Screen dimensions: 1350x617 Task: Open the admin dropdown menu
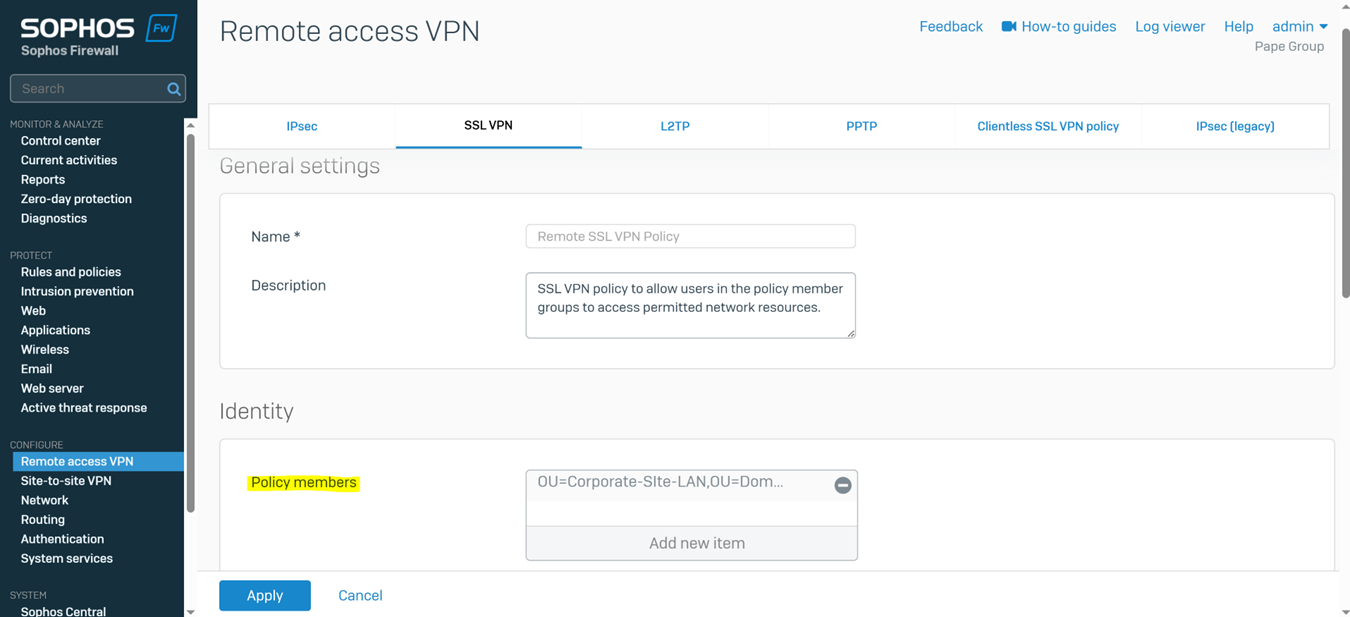(1300, 26)
